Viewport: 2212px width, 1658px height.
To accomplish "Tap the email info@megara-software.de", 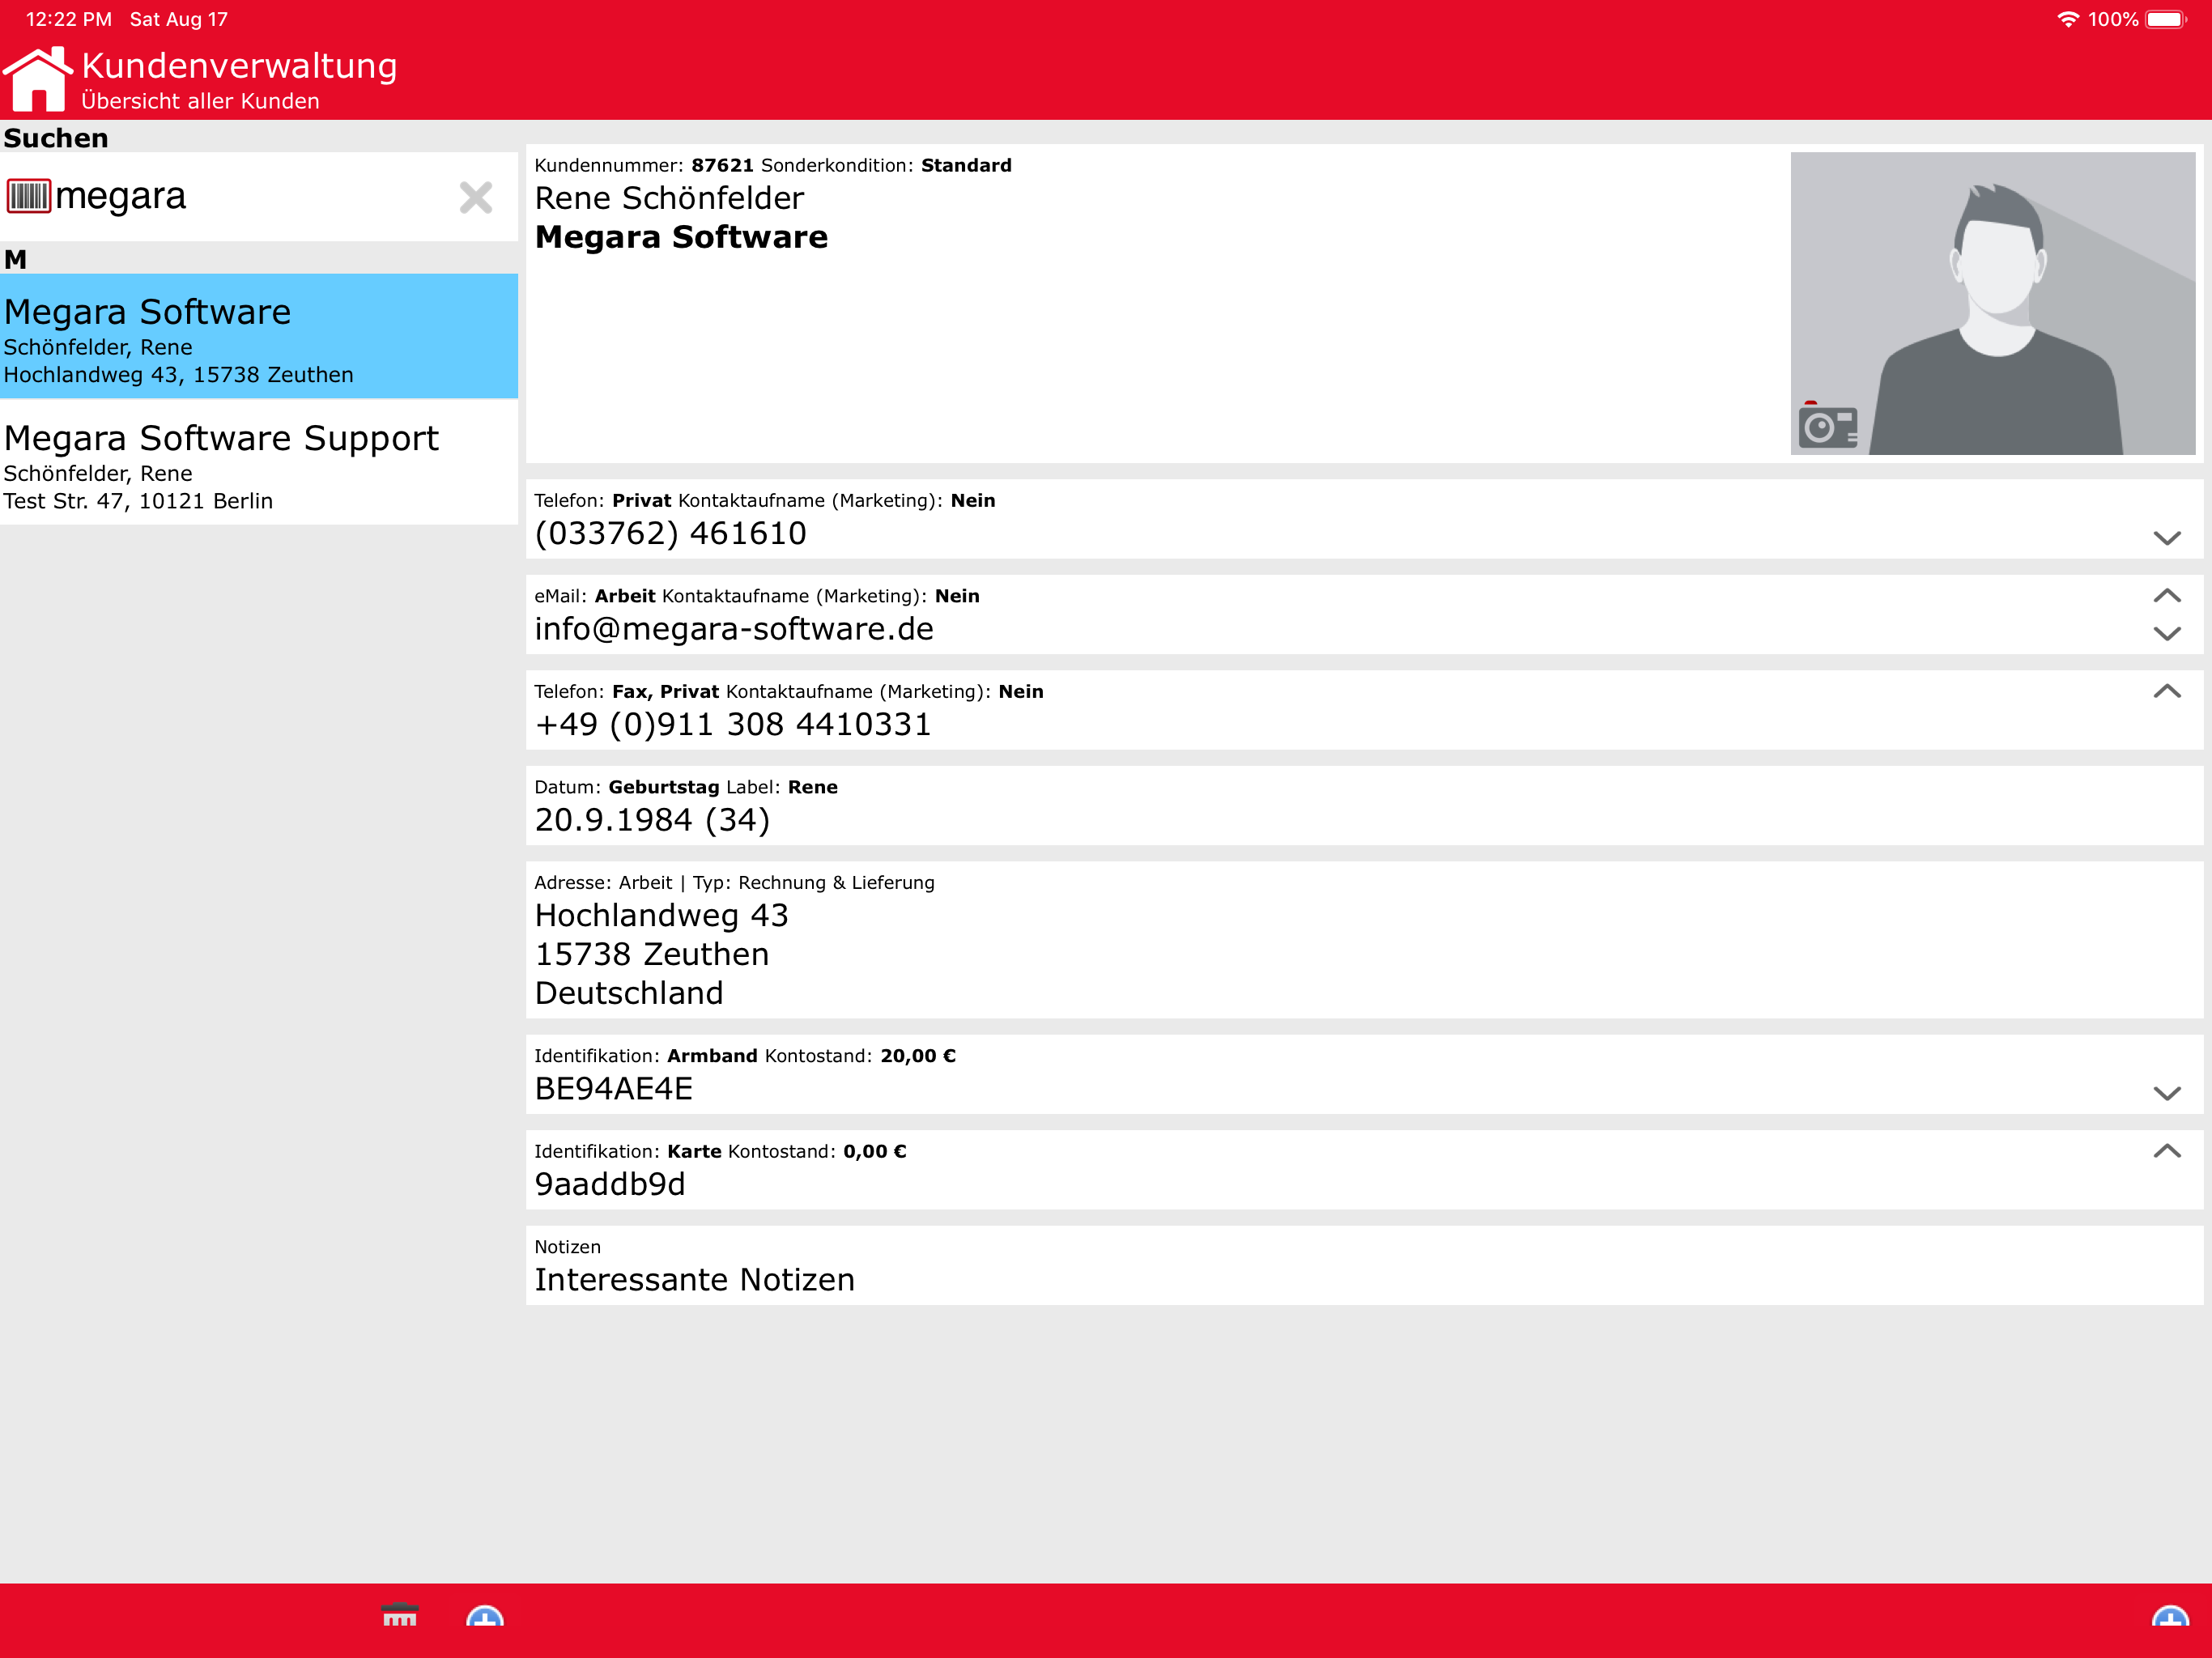I will 734,629.
